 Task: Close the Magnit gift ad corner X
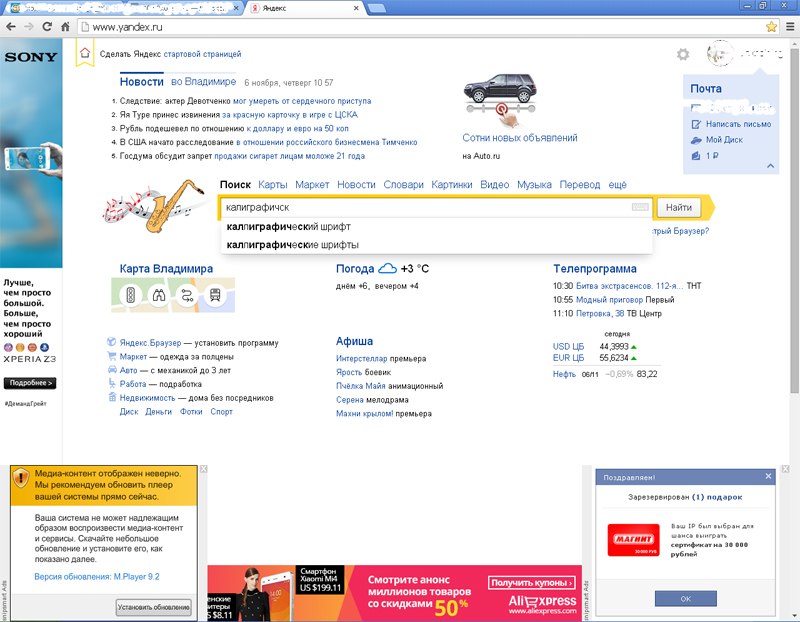[x=785, y=469]
